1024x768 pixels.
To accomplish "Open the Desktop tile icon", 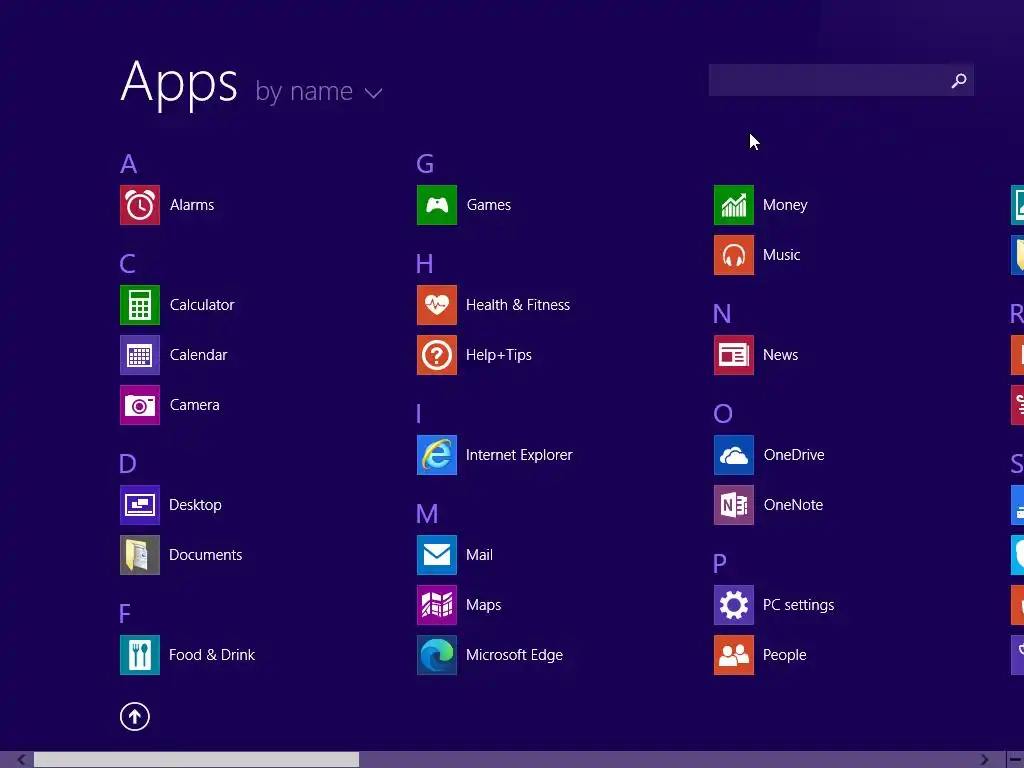I will tap(140, 505).
